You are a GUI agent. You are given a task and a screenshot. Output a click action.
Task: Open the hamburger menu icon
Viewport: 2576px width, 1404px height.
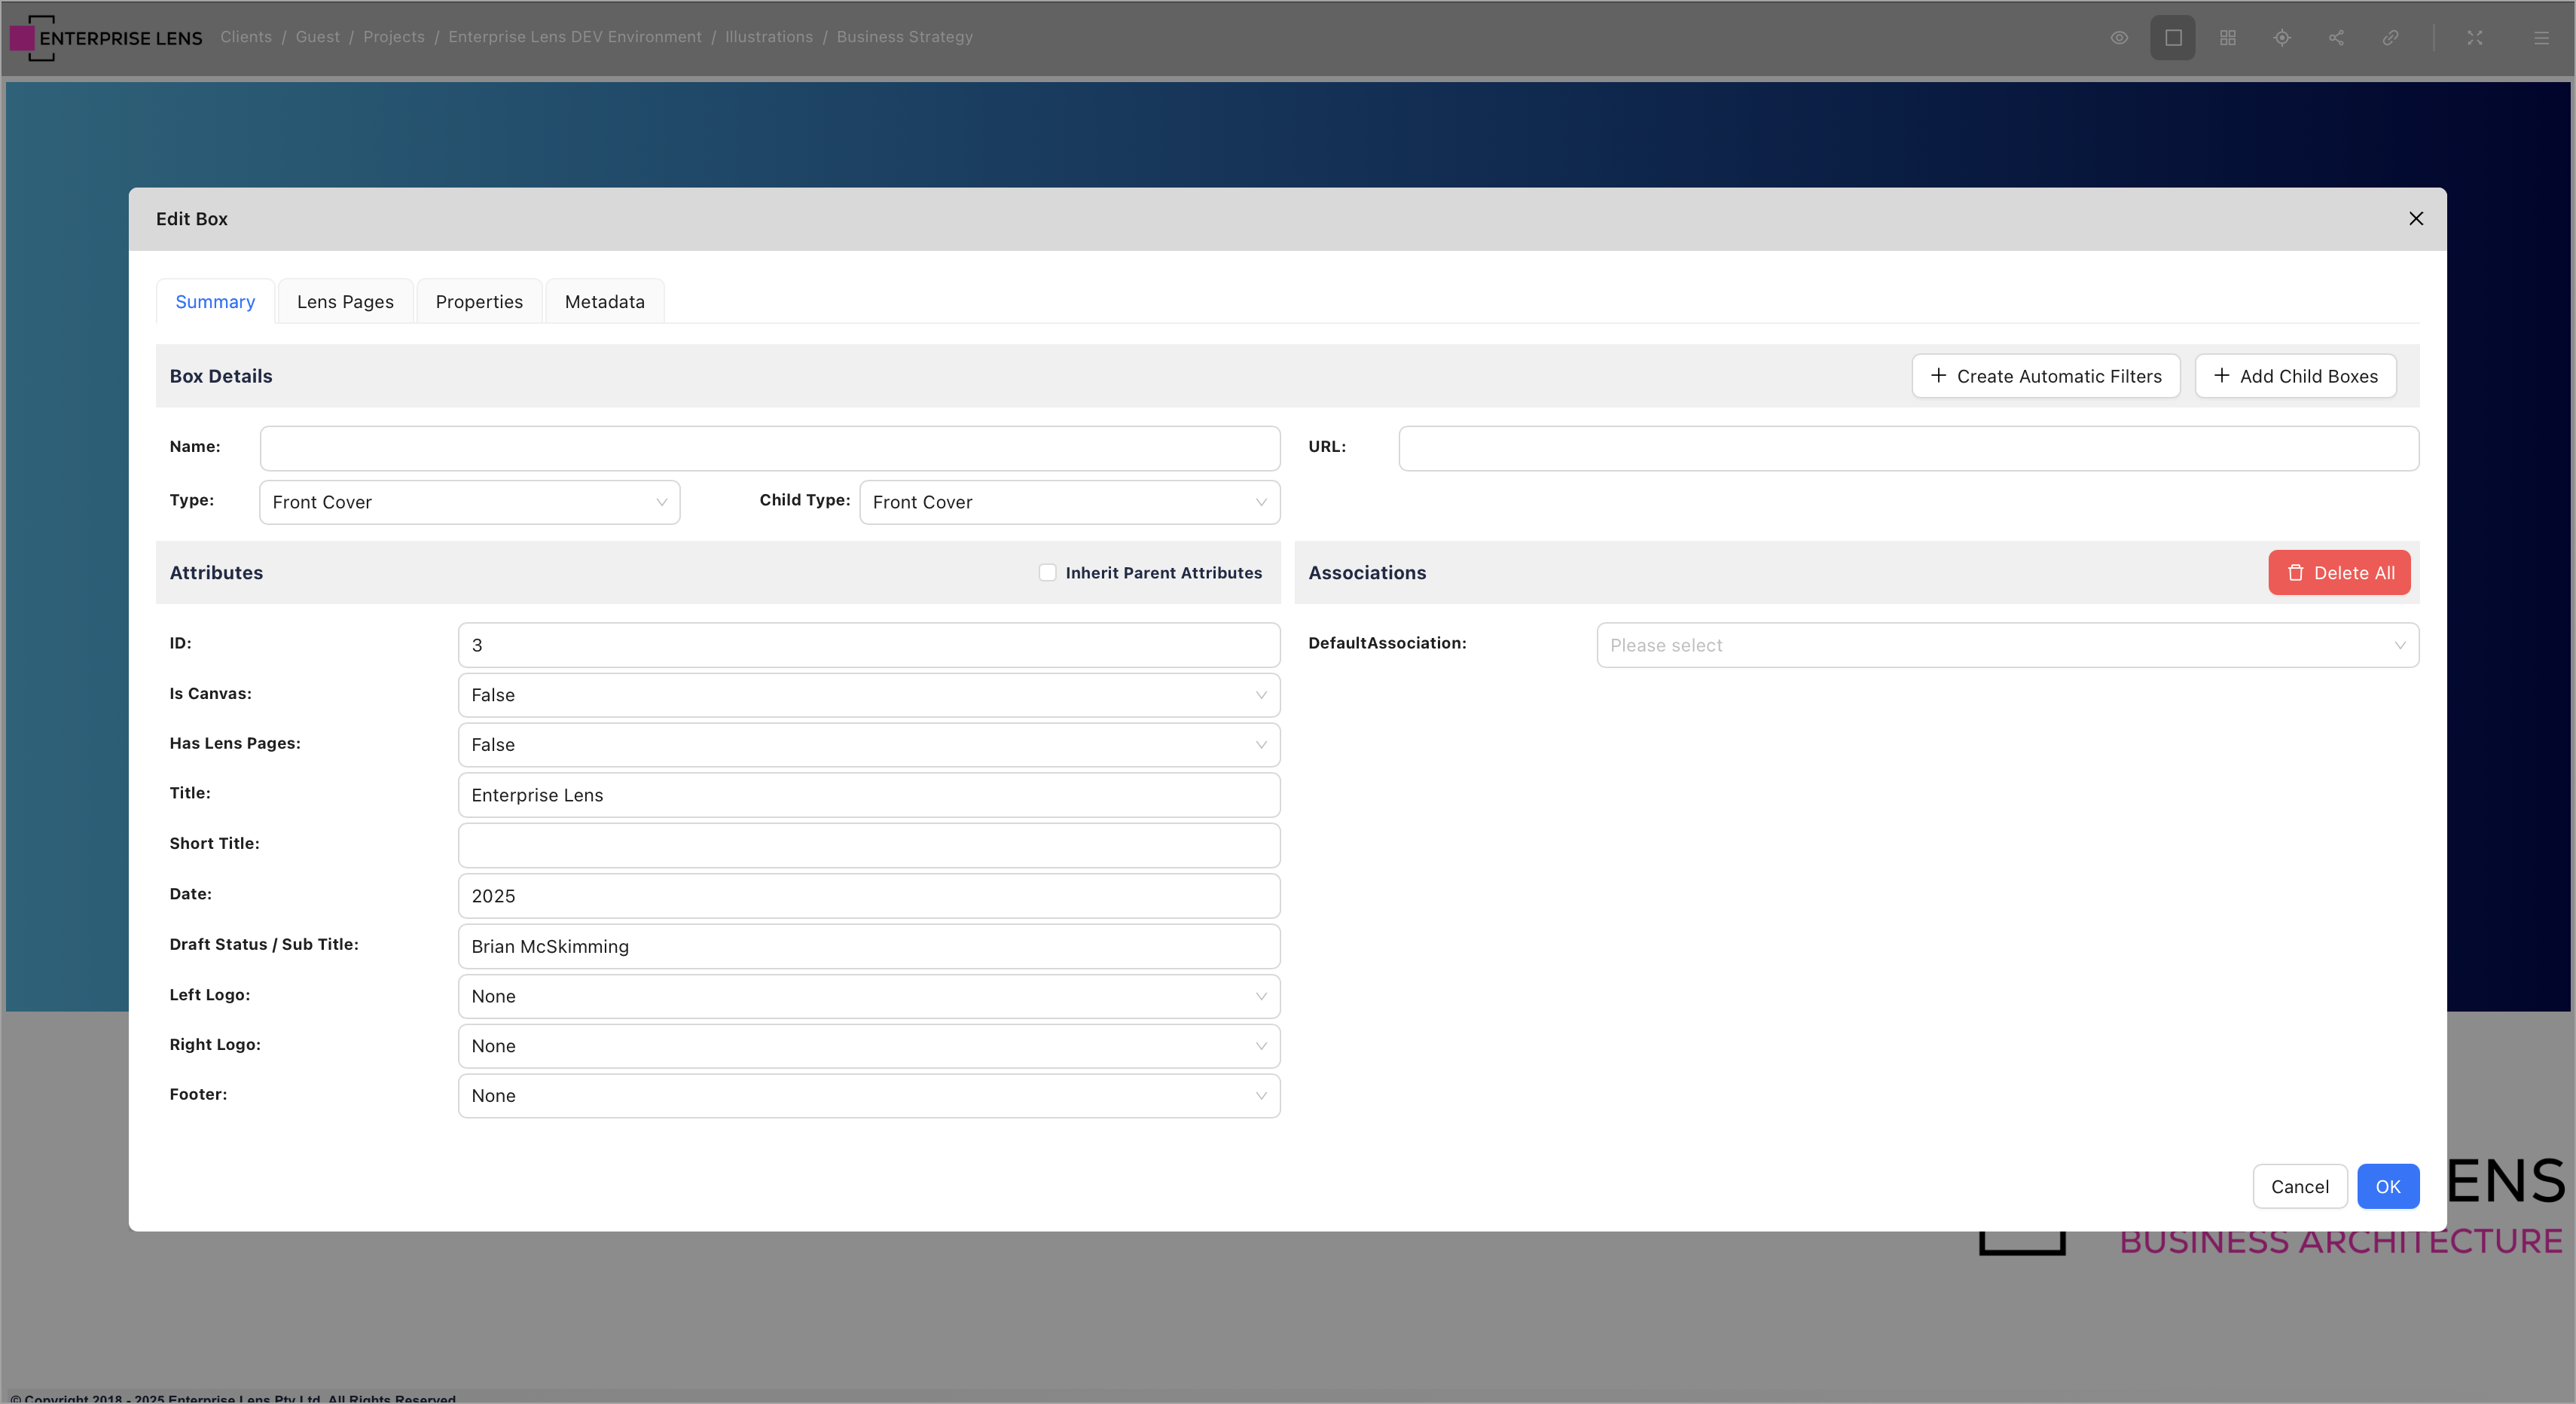(x=2540, y=38)
